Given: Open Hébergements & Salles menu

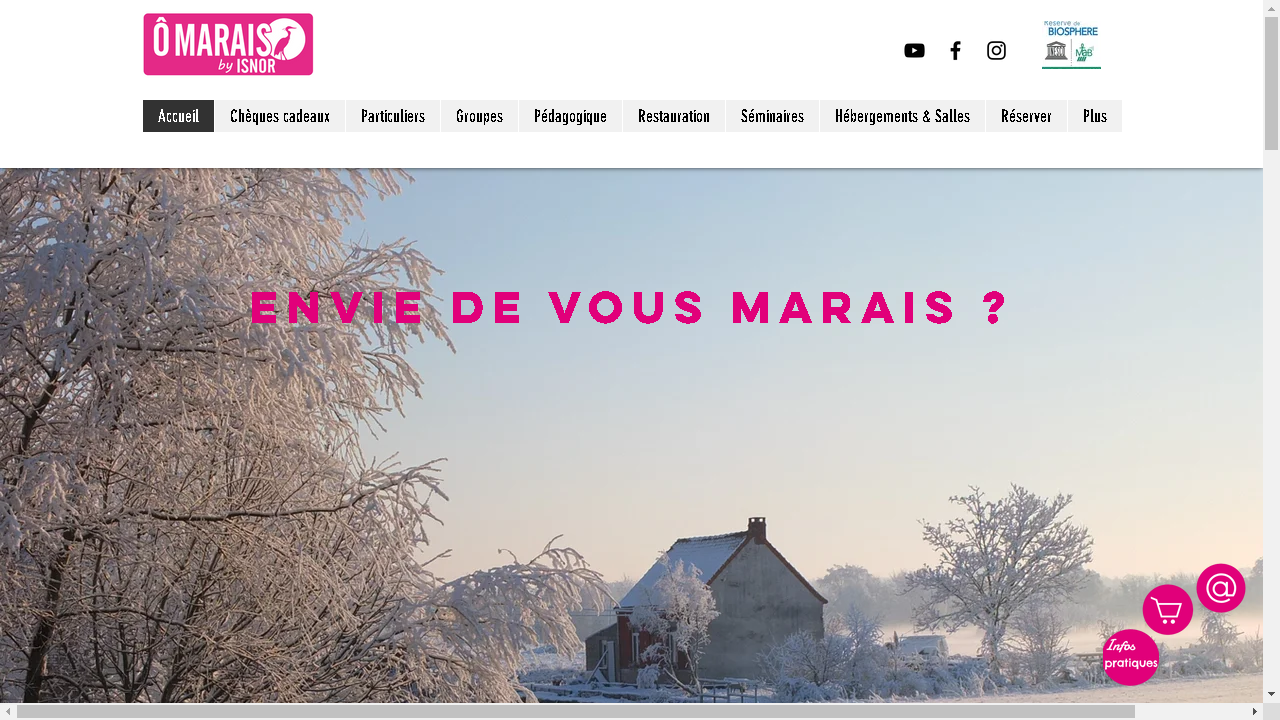Looking at the screenshot, I should pyautogui.click(x=902, y=116).
